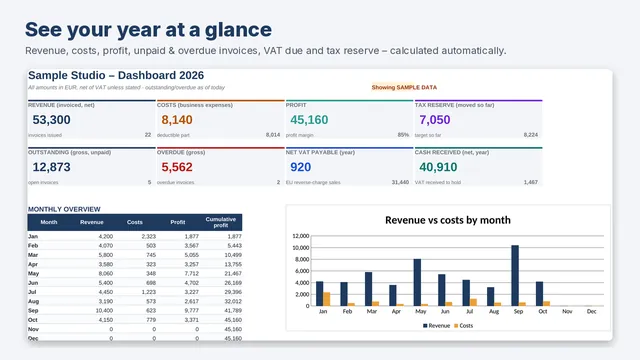
Task: Select the Outstanding figure 12,873
Action: tap(51, 167)
